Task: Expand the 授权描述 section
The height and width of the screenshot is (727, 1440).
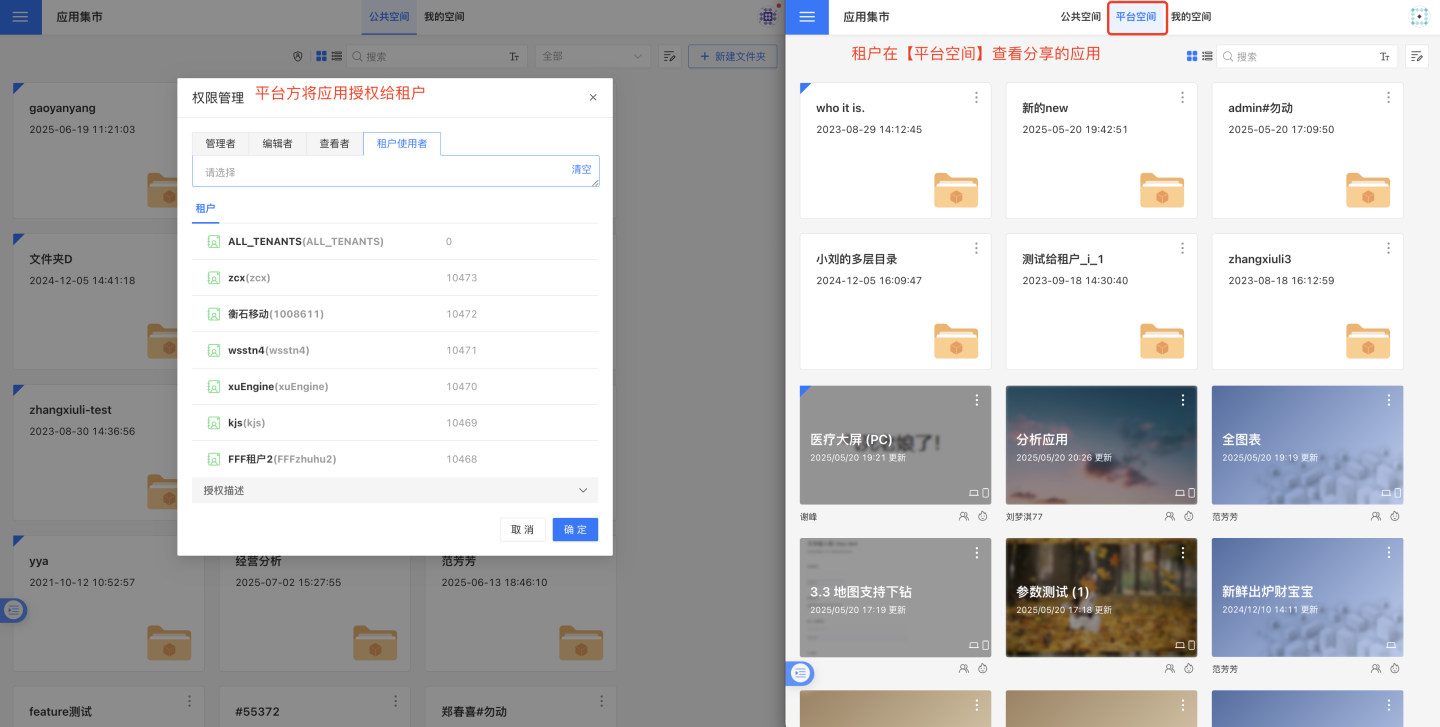Action: click(x=394, y=490)
